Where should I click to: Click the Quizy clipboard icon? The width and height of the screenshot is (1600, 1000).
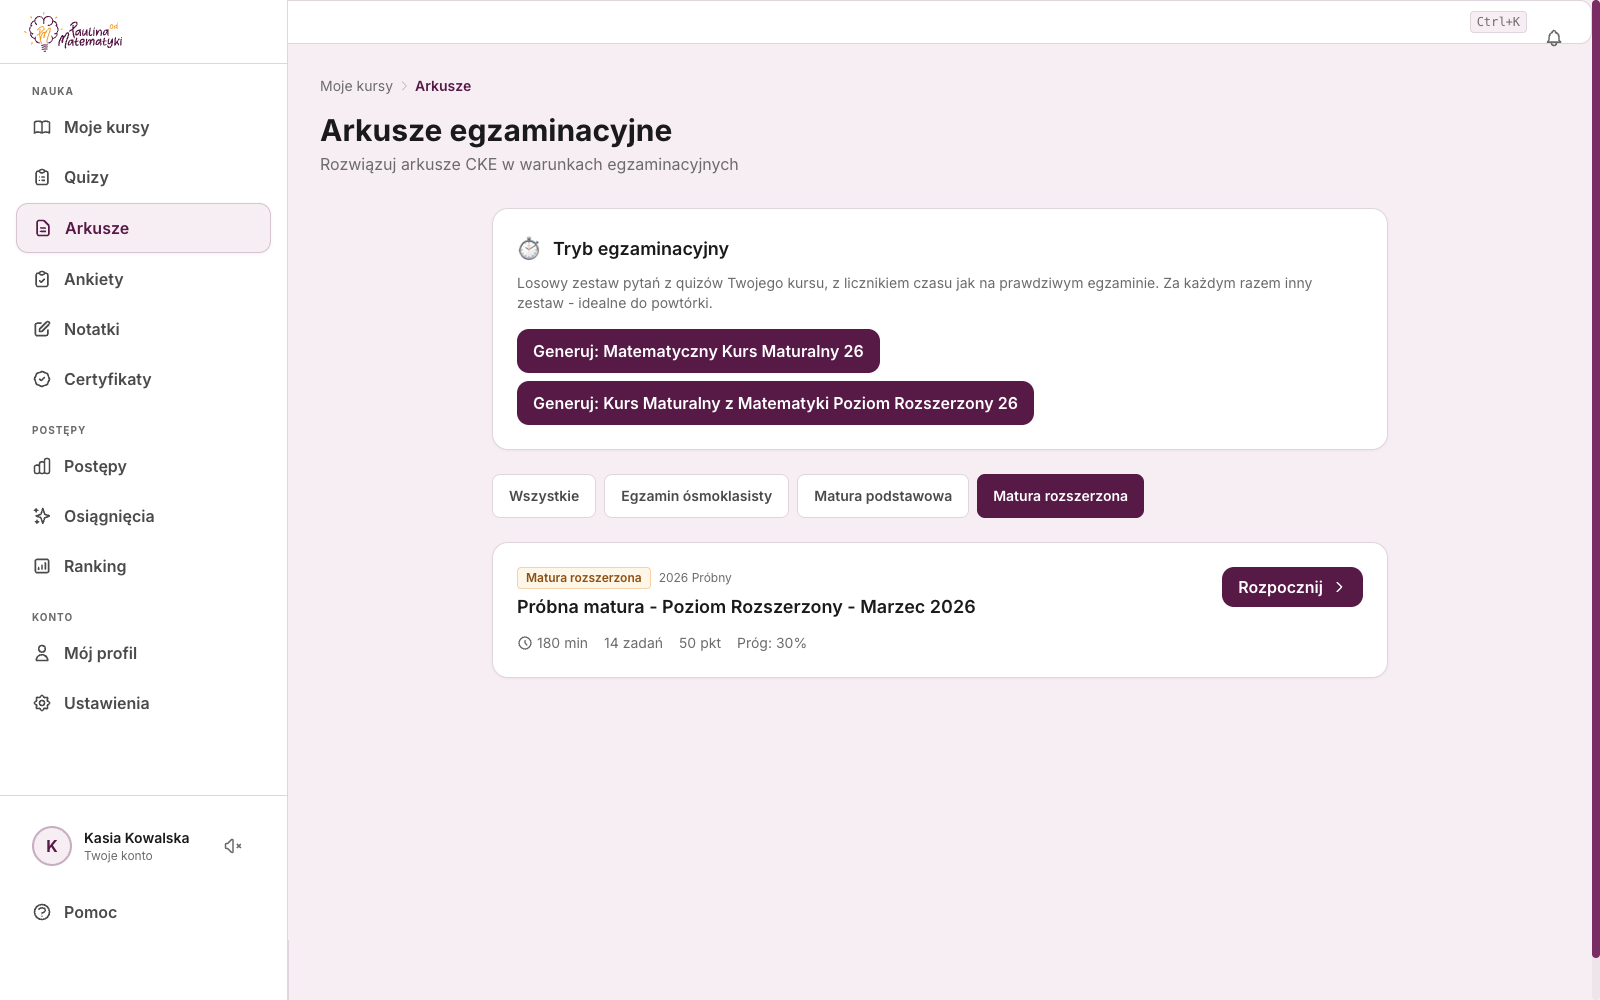[x=42, y=177]
